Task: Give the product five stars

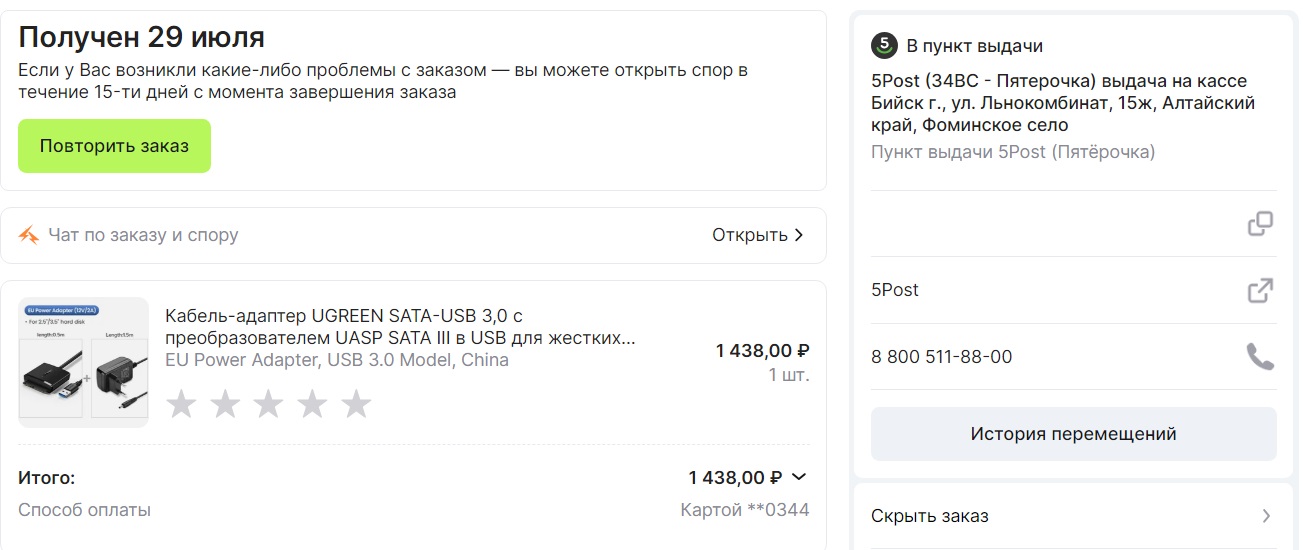Action: (356, 404)
